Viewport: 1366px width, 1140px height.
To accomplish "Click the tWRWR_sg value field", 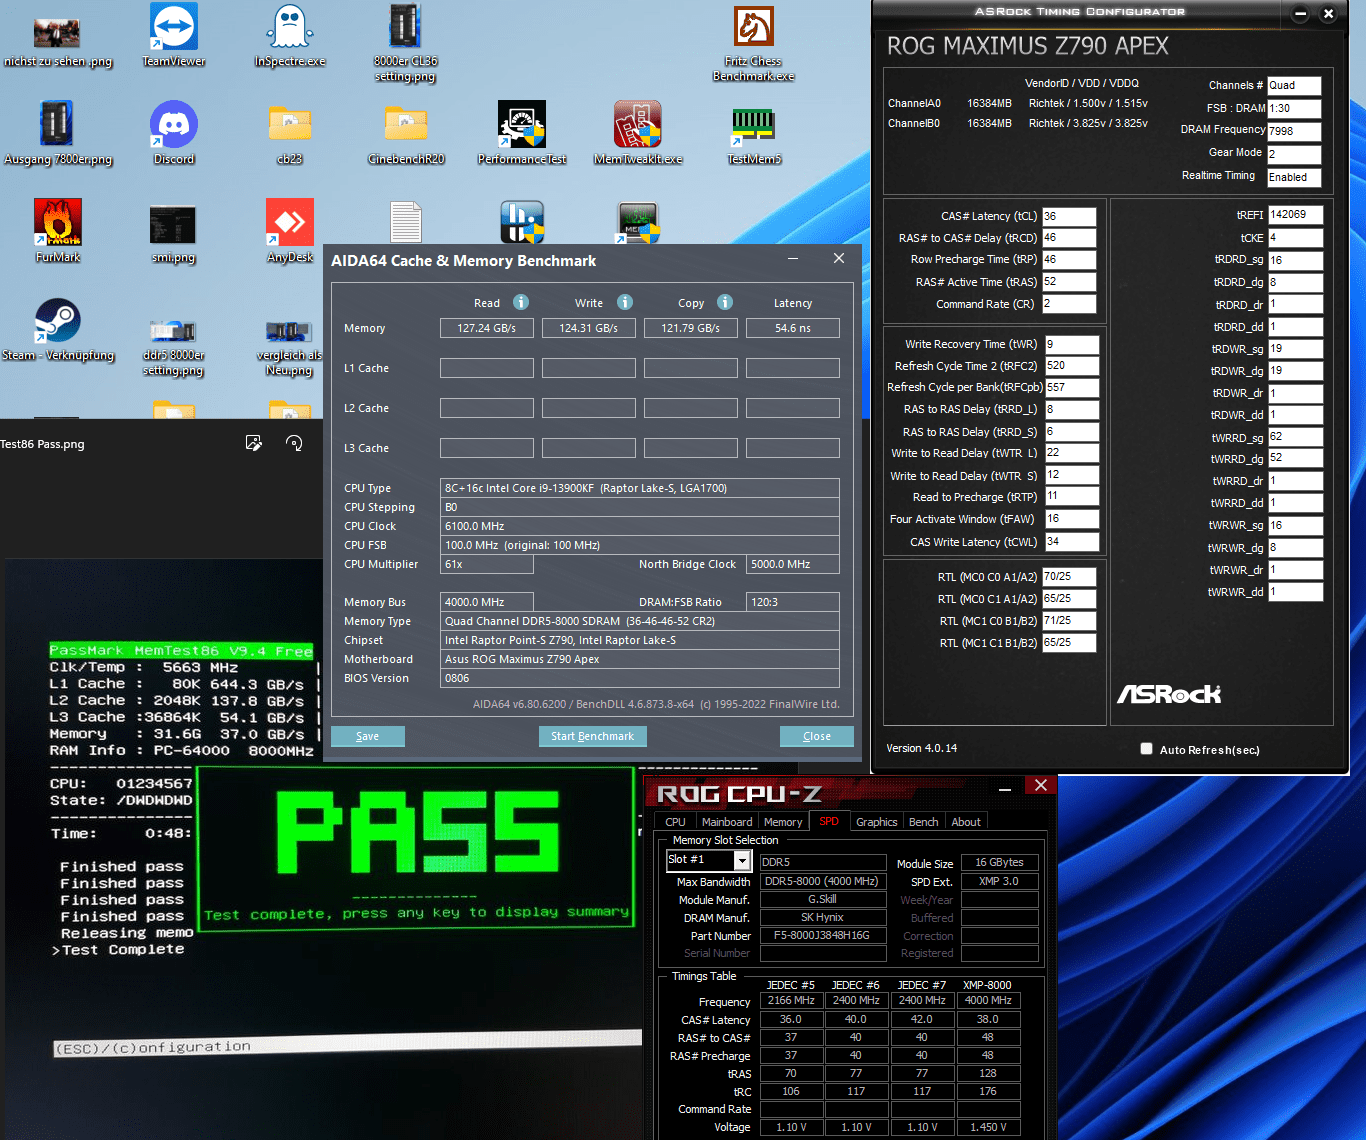I will click(x=1295, y=525).
